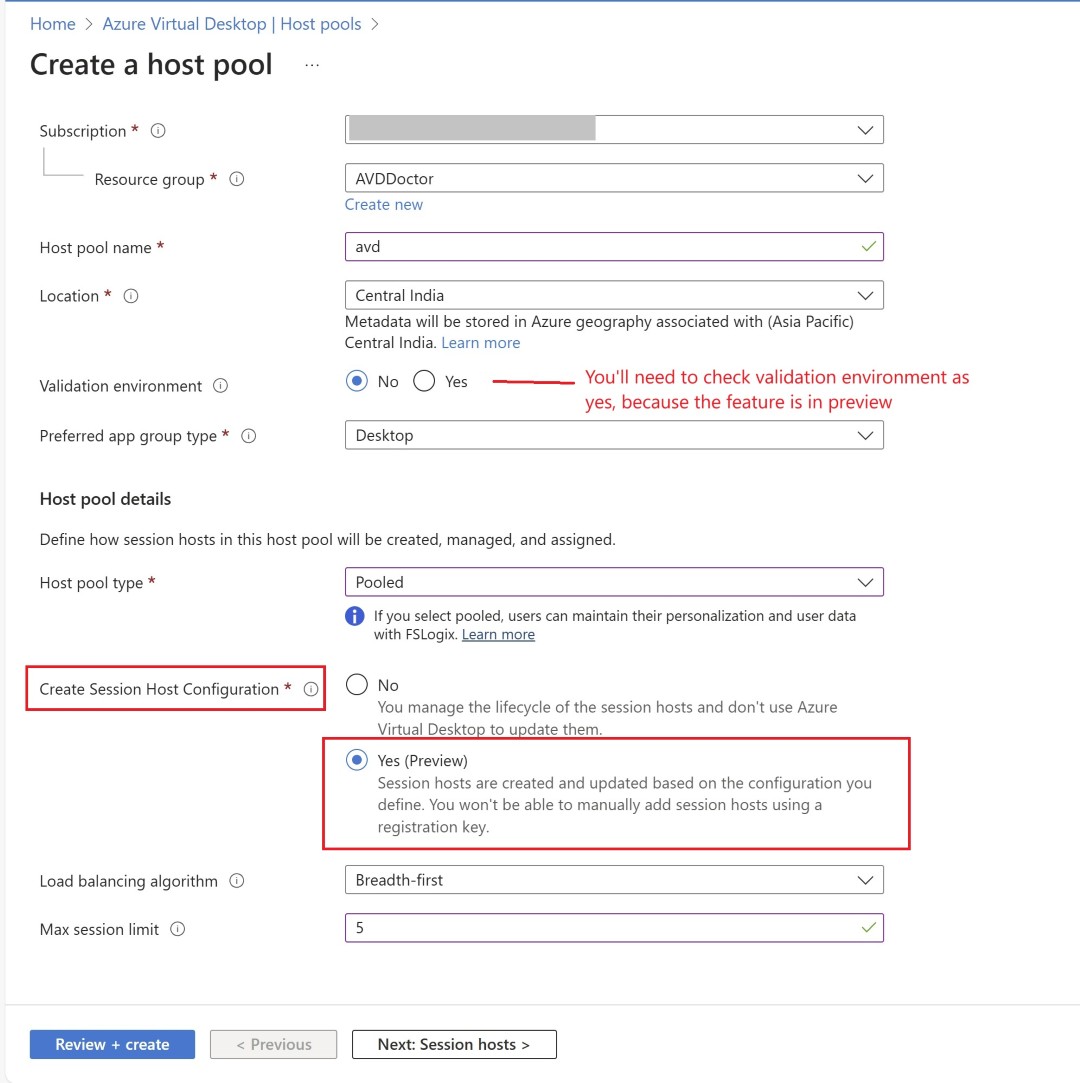This screenshot has height=1083, width=1080.
Task: Click the Validation environment info icon
Action: [220, 385]
